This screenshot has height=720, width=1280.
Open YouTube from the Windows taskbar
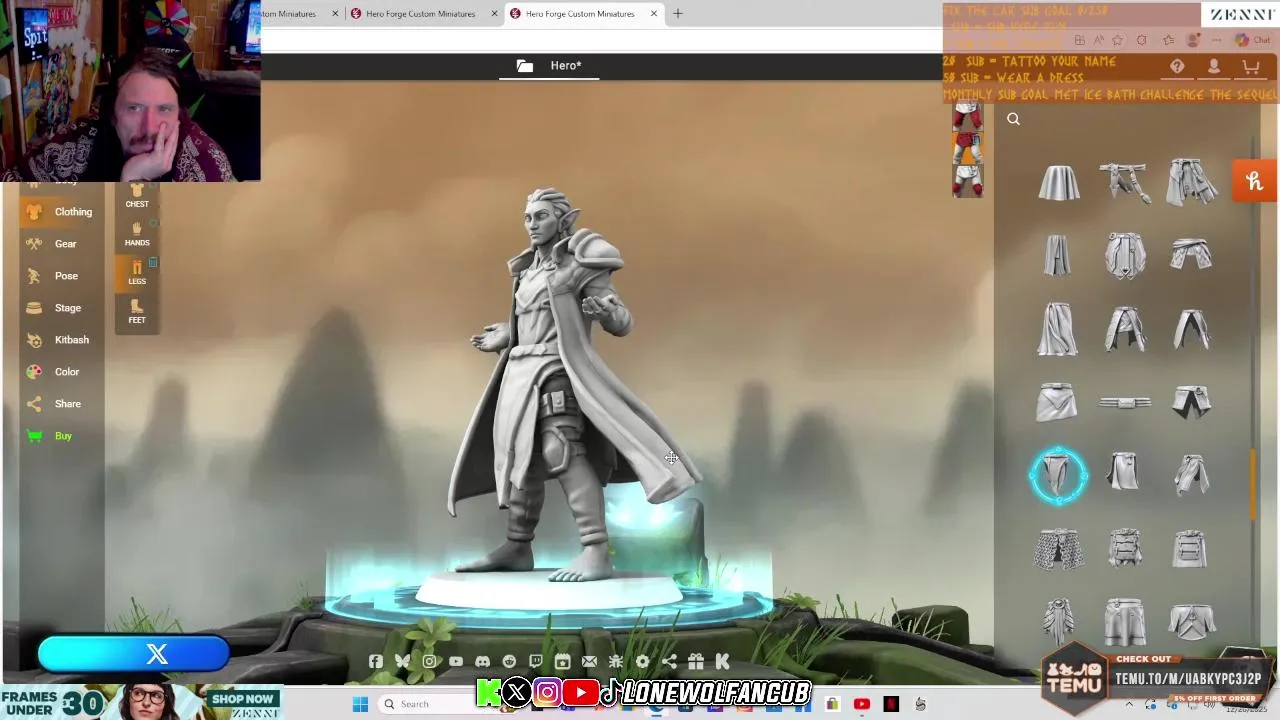coord(862,704)
